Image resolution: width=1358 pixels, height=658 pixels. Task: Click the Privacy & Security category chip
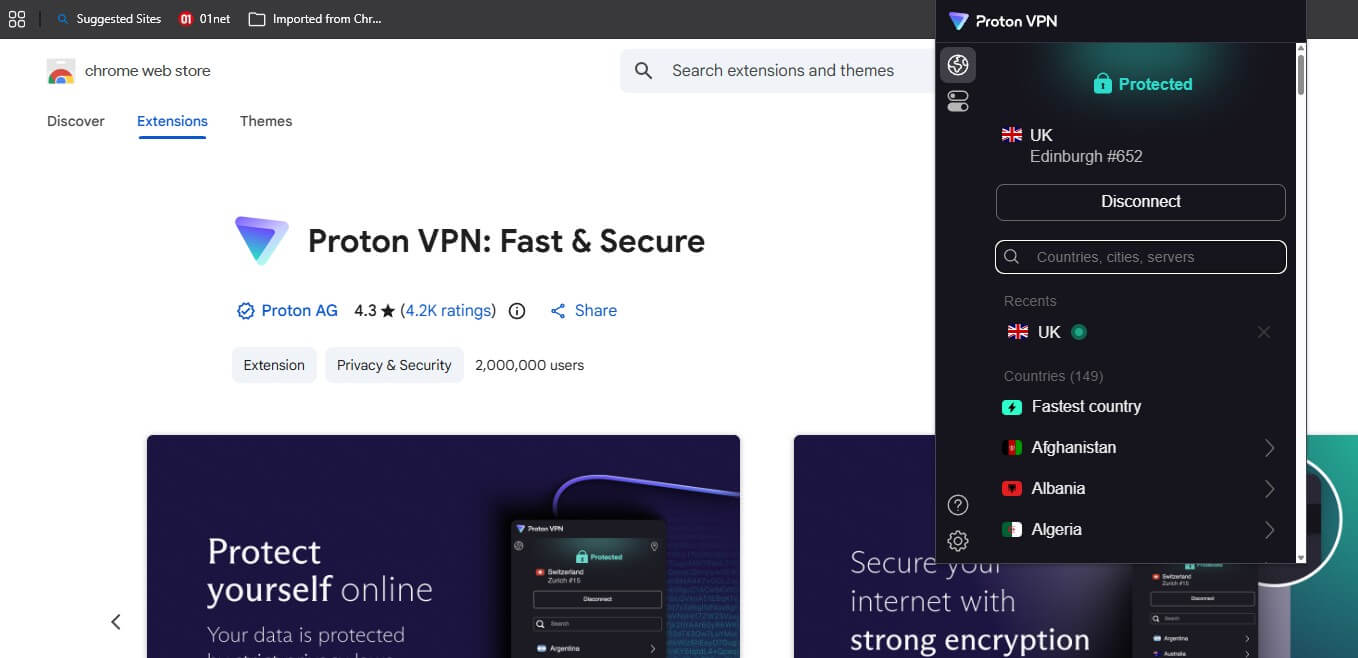tap(394, 365)
